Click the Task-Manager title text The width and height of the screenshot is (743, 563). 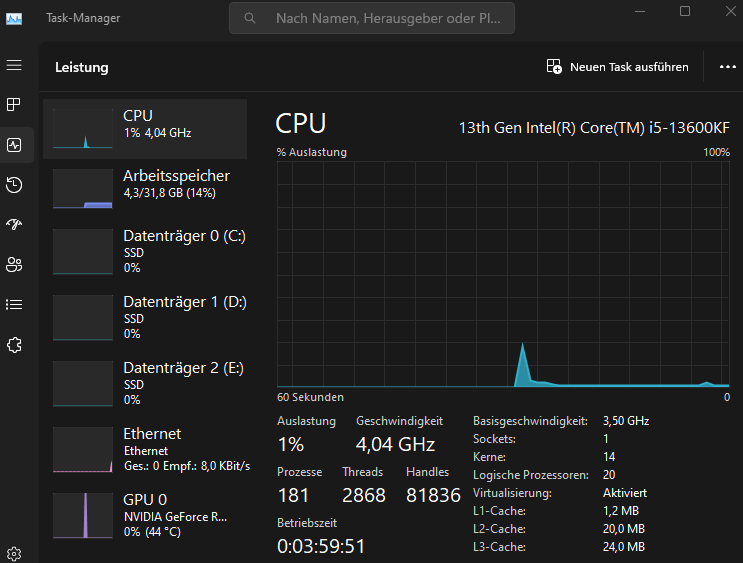(x=83, y=18)
